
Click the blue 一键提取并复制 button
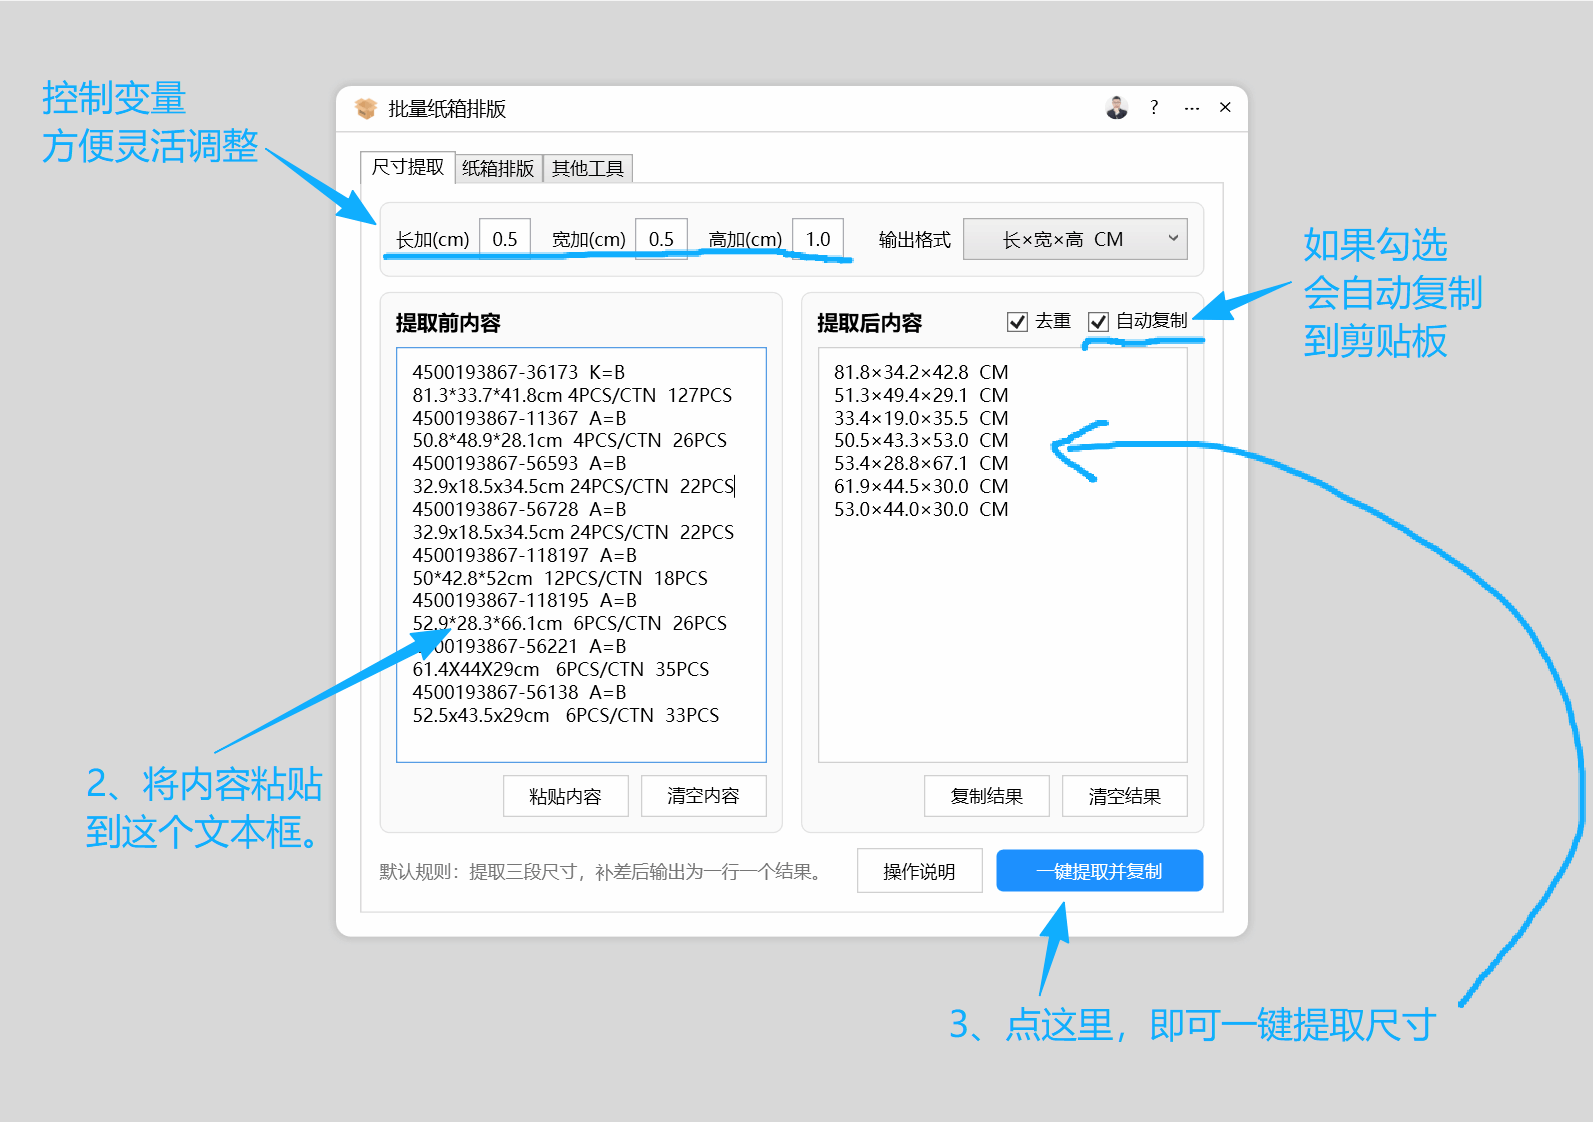pyautogui.click(x=1099, y=871)
